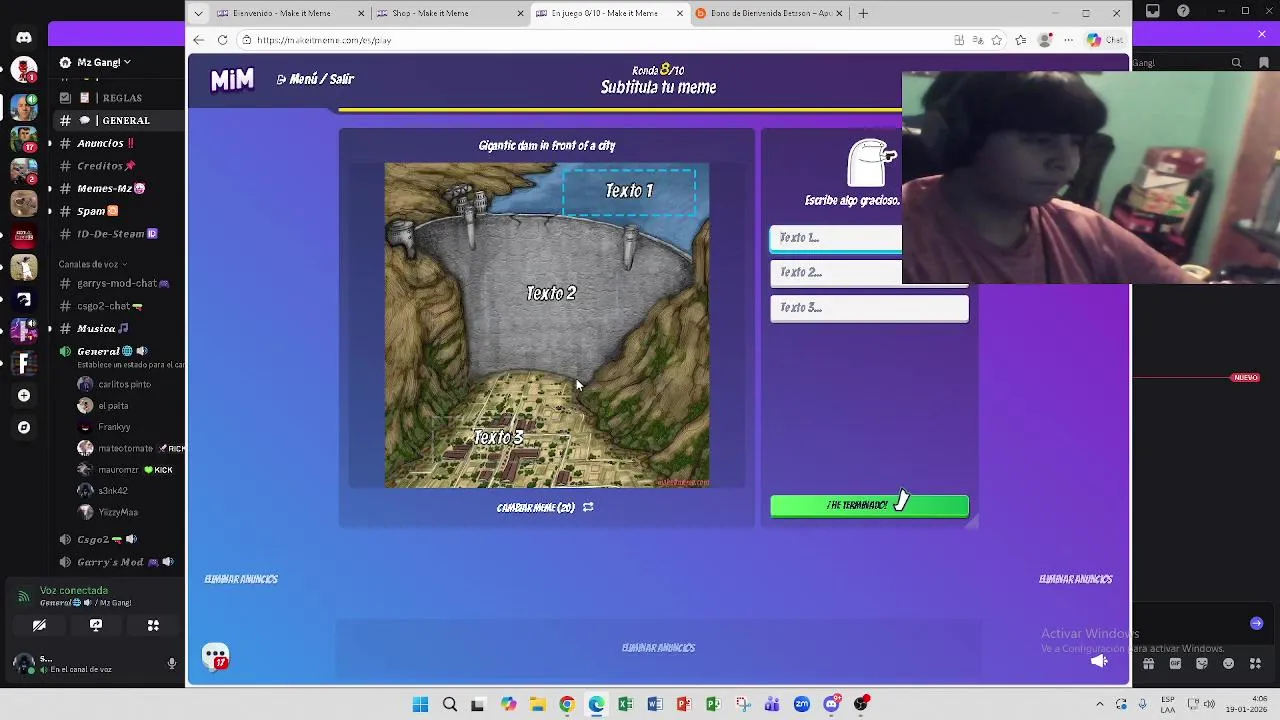Viewport: 1280px width, 720px height.
Task: Click the green ¡He terminado! button
Action: [x=869, y=506]
